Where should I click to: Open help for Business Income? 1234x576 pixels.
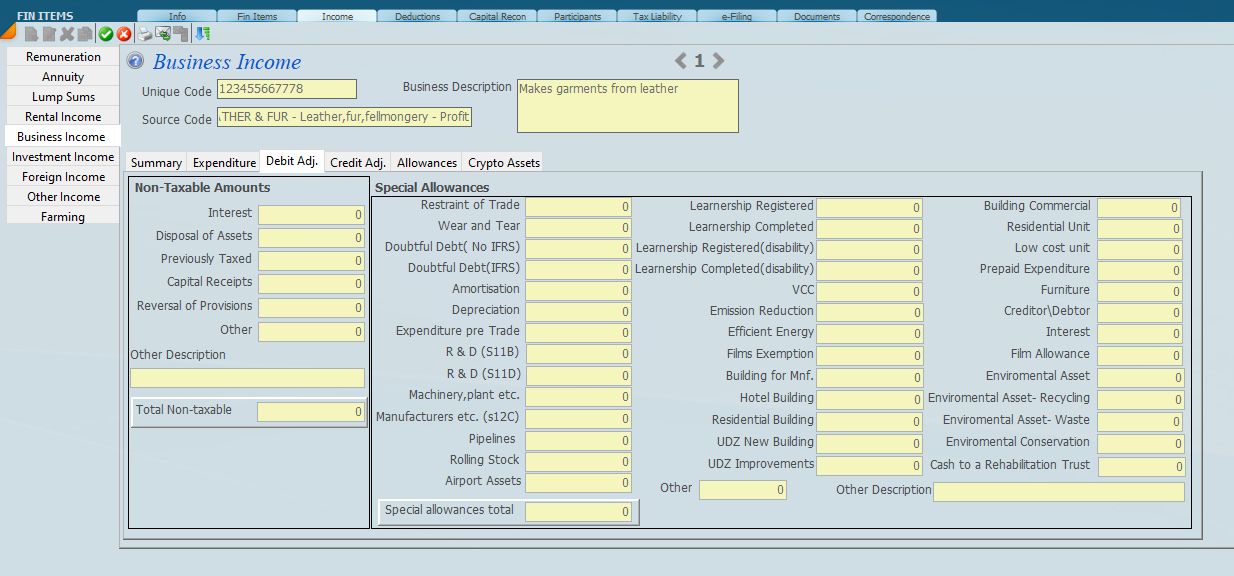pos(136,61)
